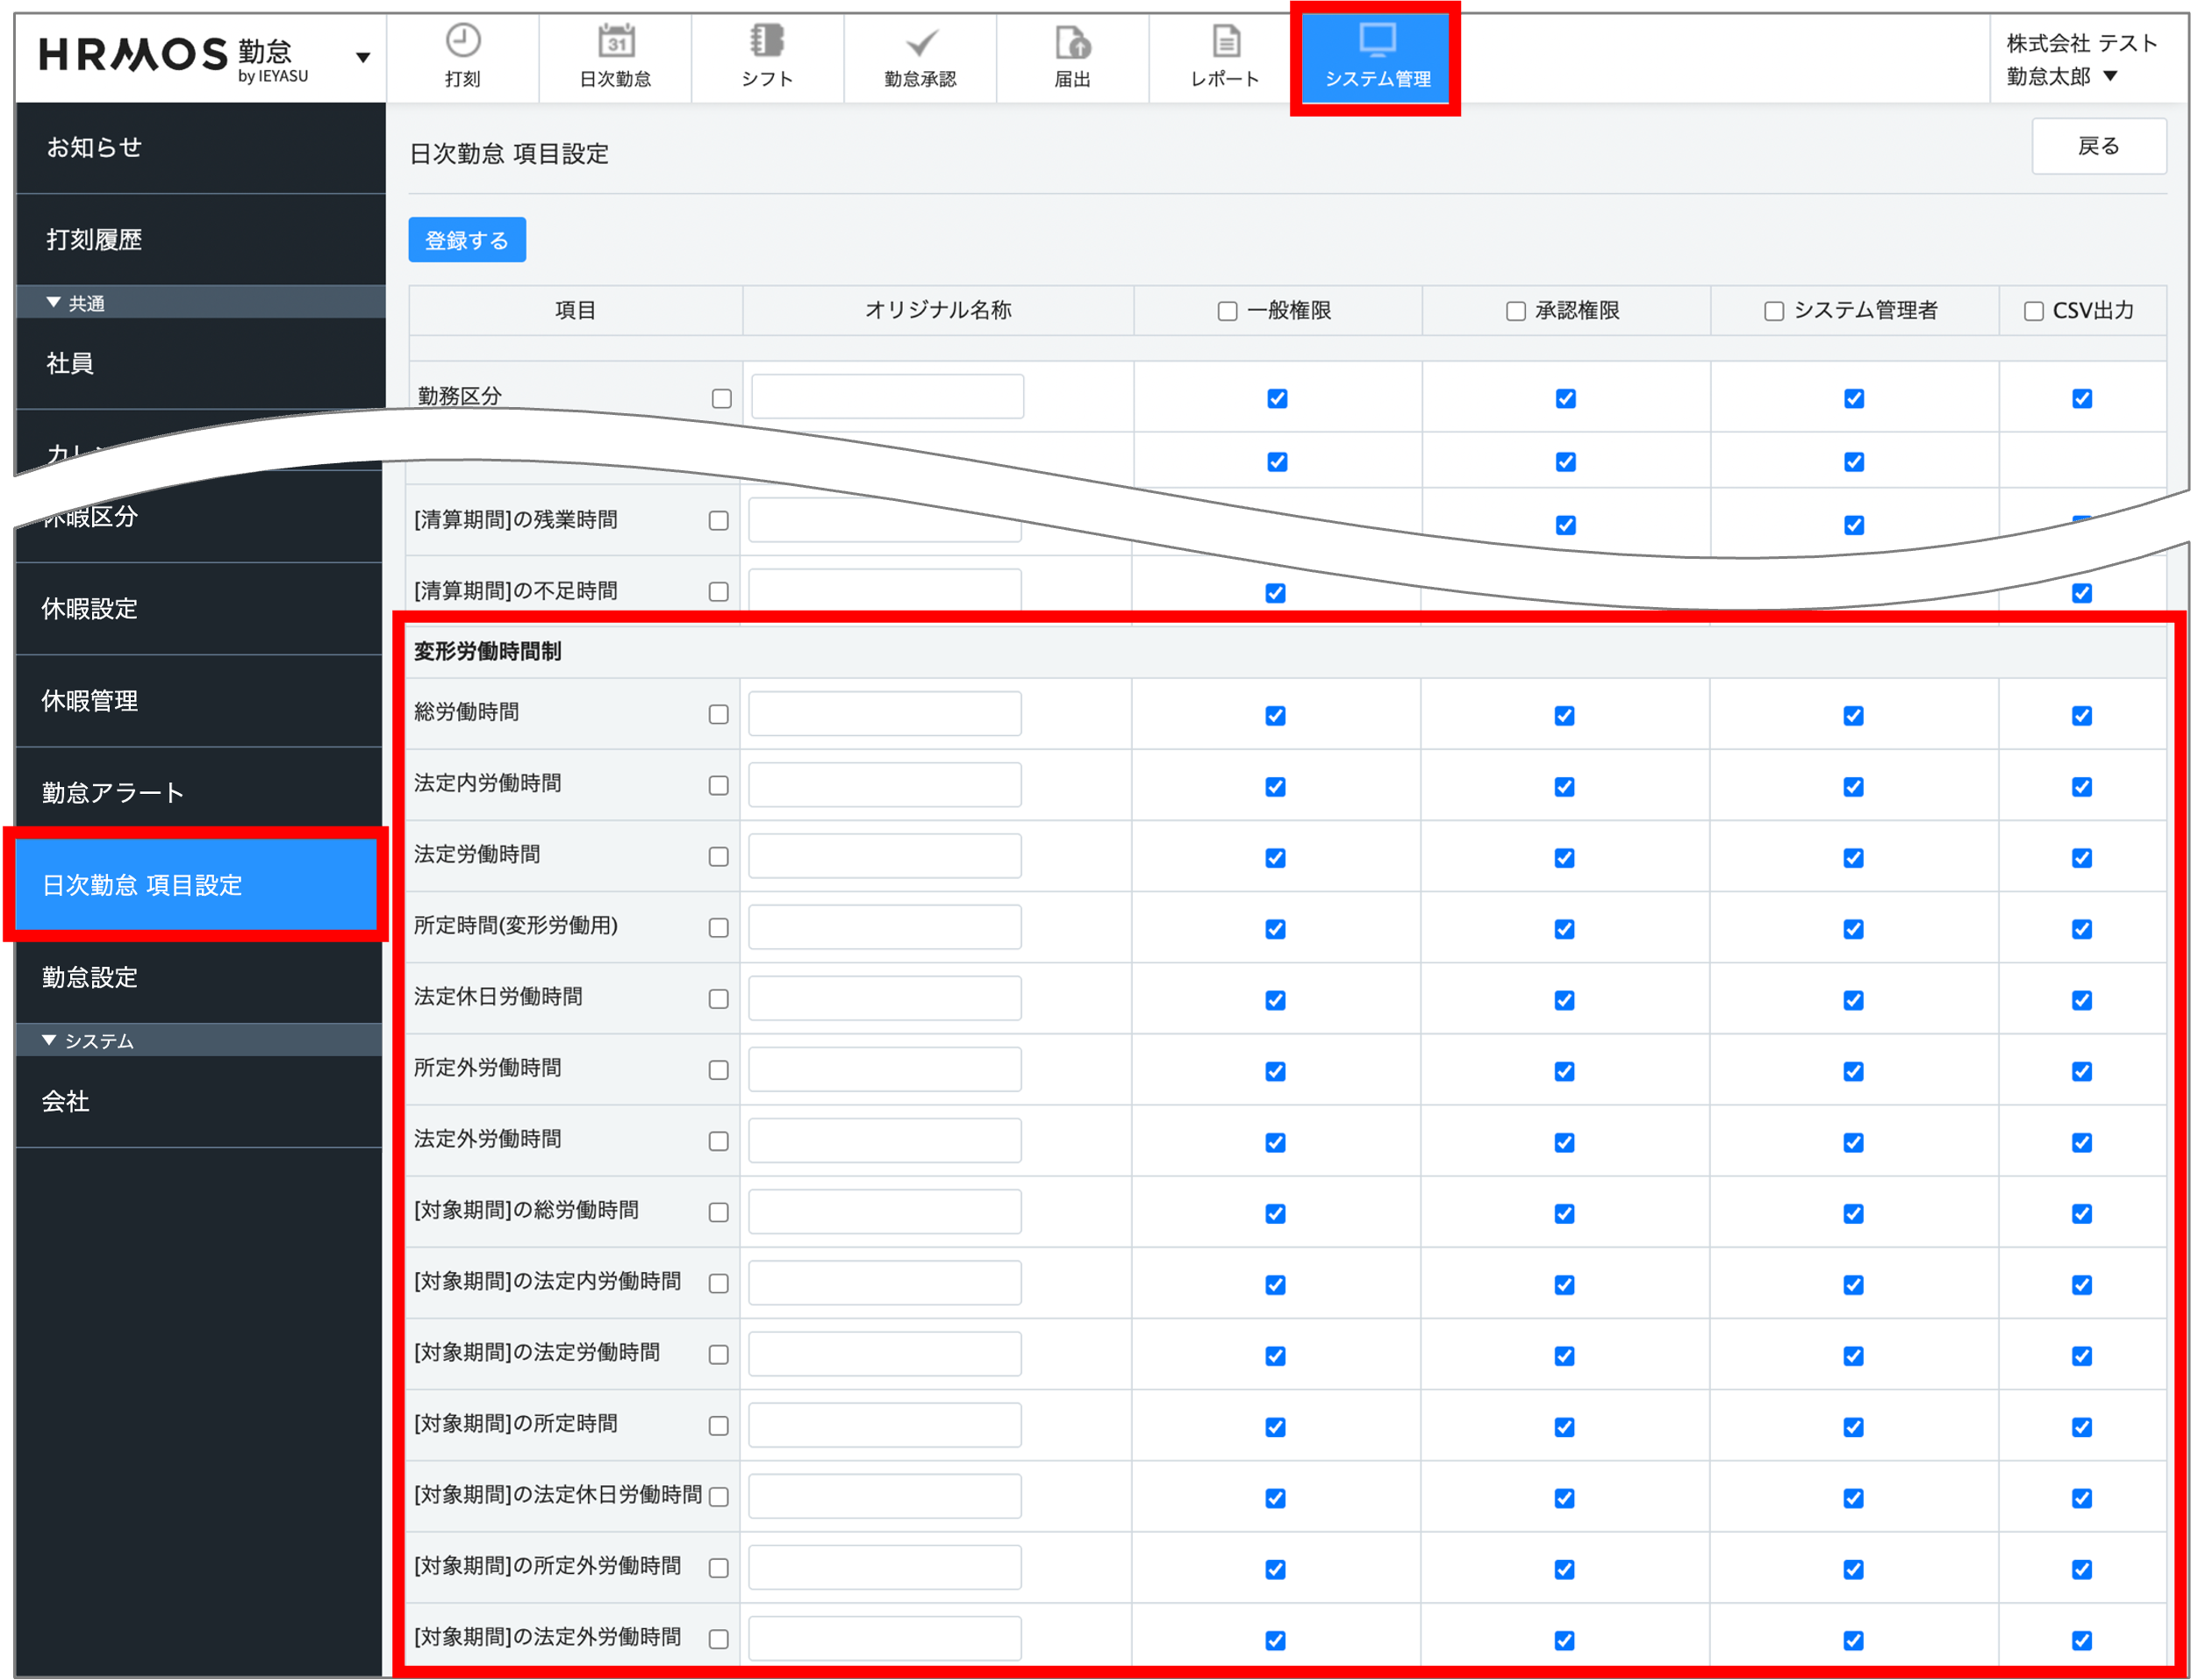Click the 戻る button
Viewport: 2191px width, 1680px height.
click(x=2098, y=147)
